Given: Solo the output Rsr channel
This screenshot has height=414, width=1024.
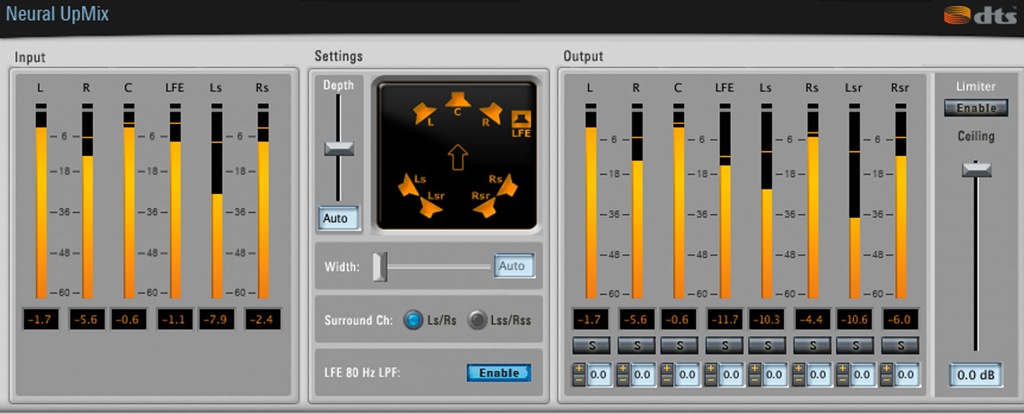Looking at the screenshot, I should [900, 345].
